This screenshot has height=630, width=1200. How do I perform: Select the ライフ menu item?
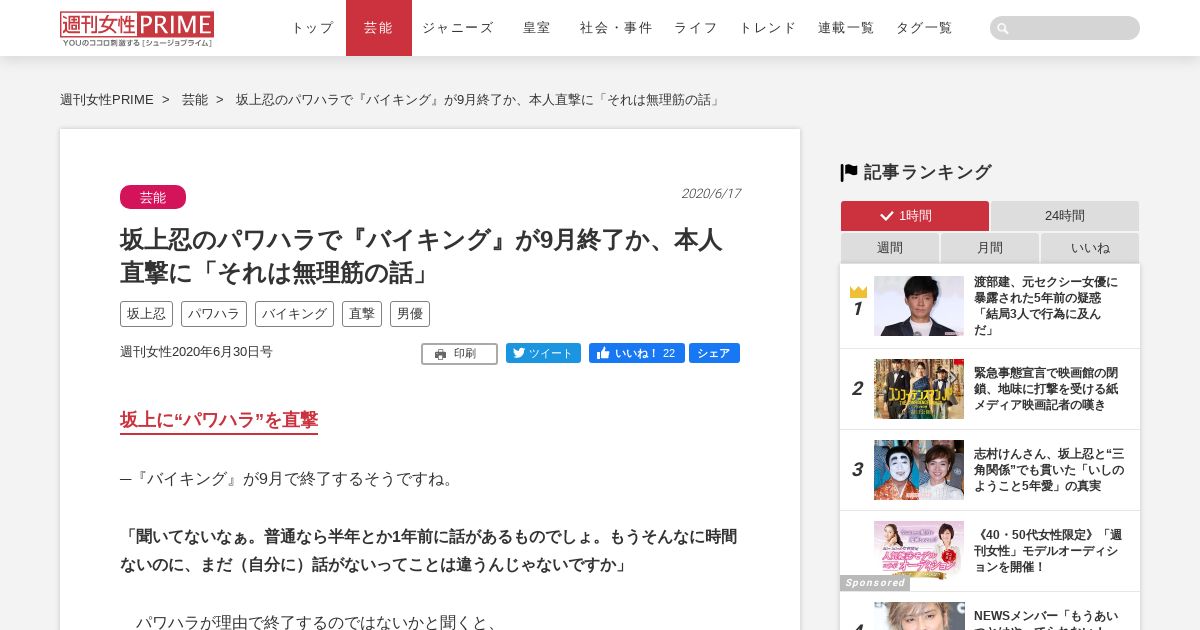696,28
